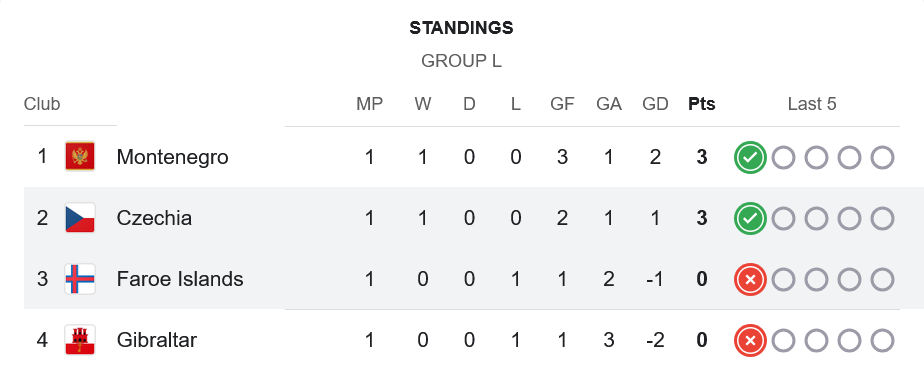This screenshot has height=387, width=924.
Task: Click the Last 5 column header
Action: (812, 104)
